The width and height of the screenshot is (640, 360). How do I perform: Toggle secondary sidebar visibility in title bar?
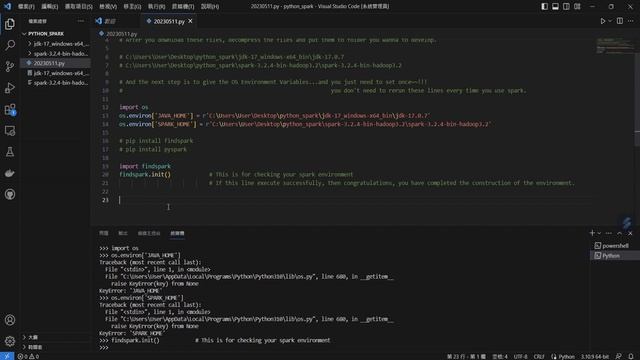point(566,7)
